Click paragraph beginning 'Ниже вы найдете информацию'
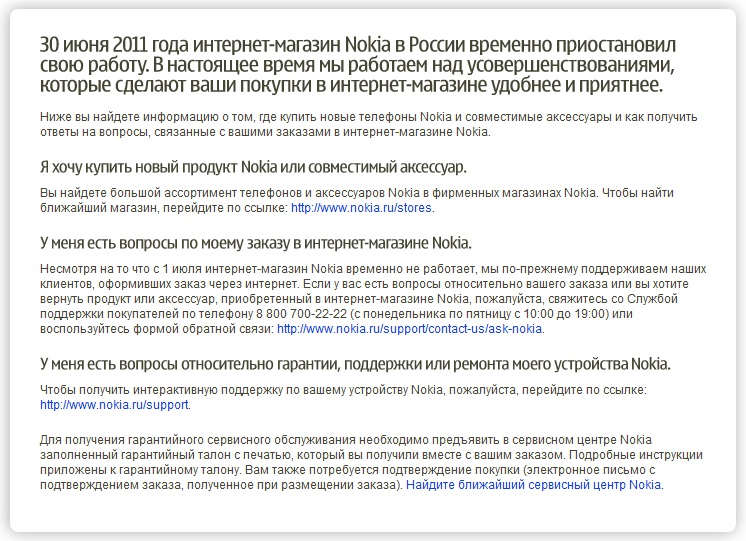The height and width of the screenshot is (541, 746). click(369, 124)
